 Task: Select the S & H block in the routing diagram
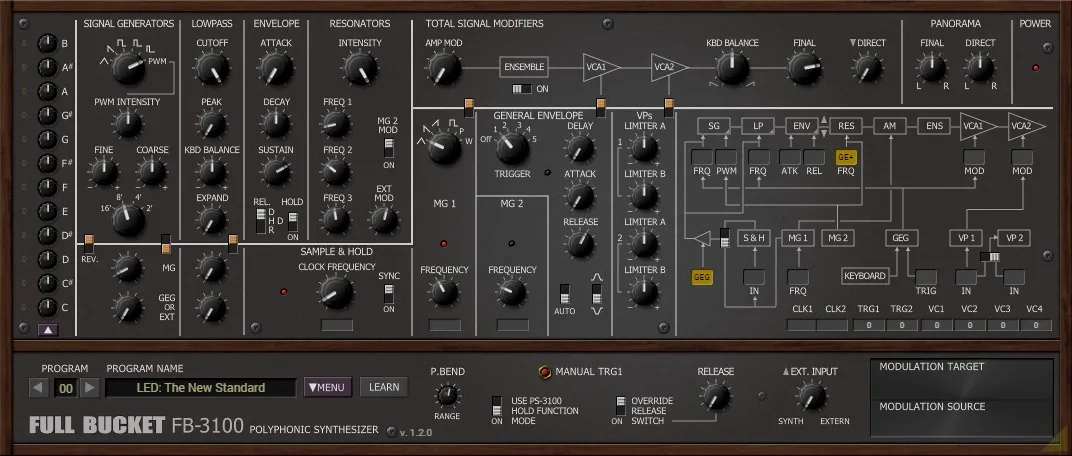(752, 238)
